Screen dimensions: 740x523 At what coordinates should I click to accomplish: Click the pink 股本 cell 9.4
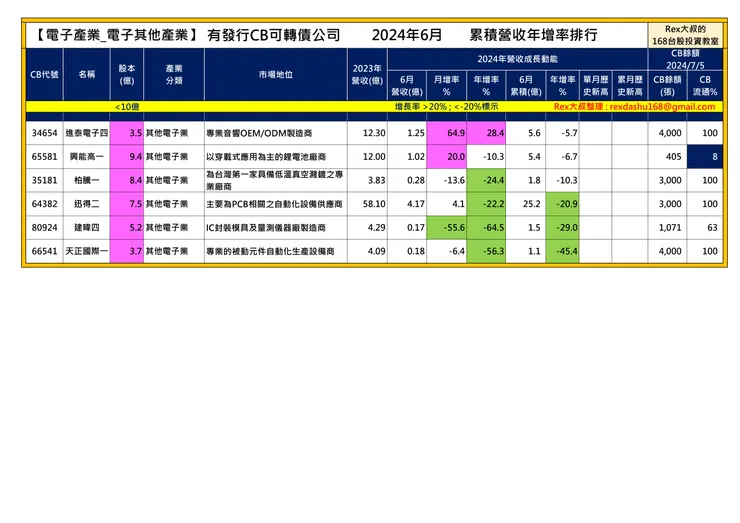click(126, 157)
